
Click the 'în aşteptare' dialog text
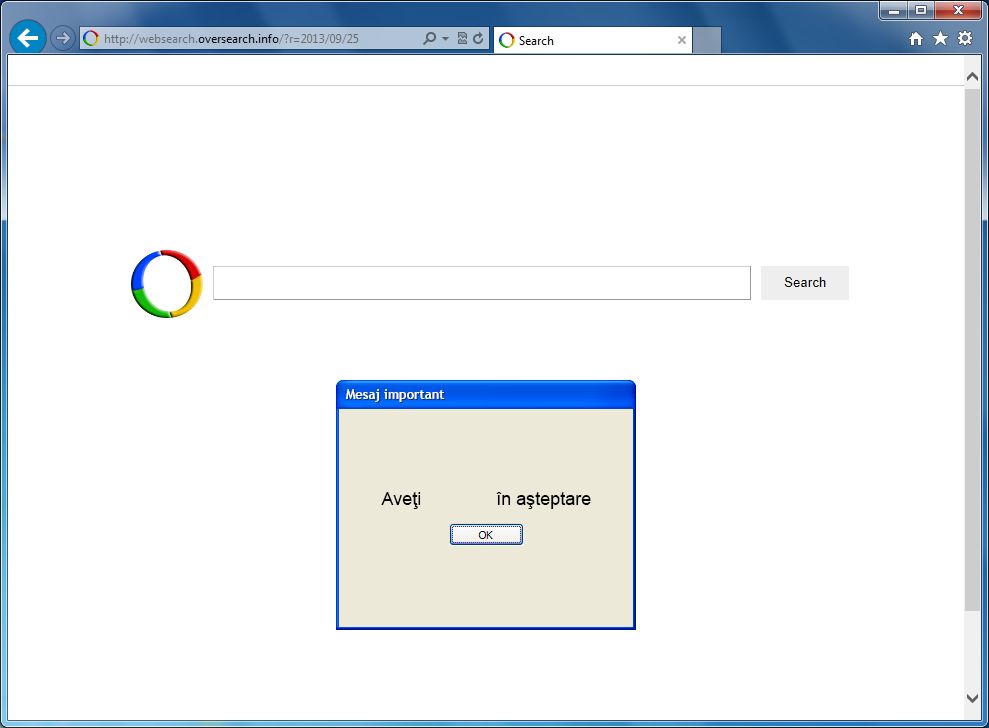(544, 499)
